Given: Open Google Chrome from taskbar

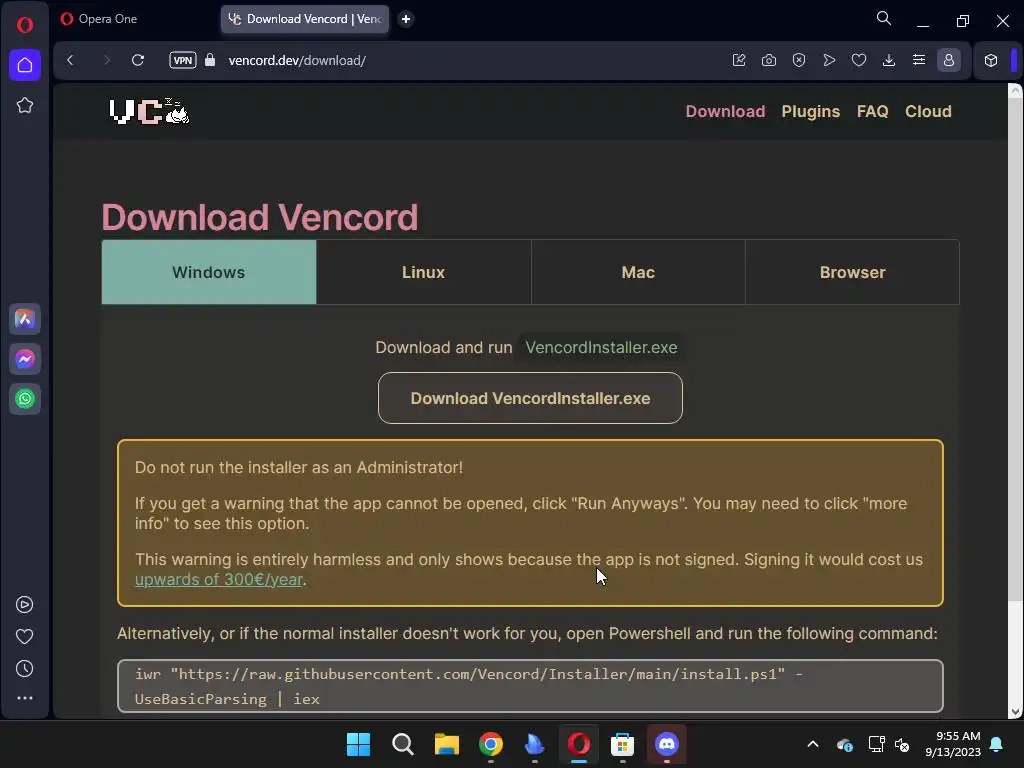Looking at the screenshot, I should 491,744.
